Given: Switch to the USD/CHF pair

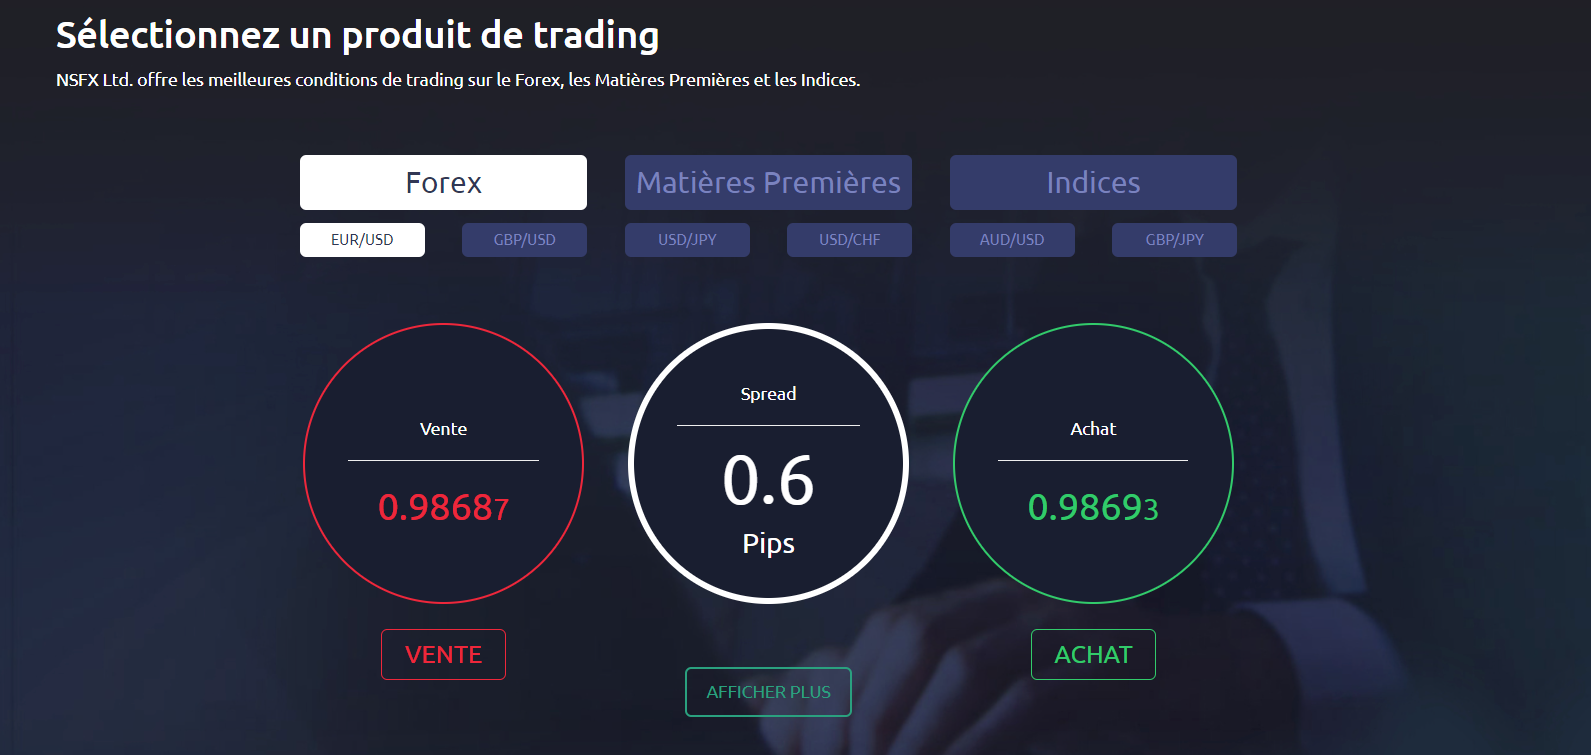Looking at the screenshot, I should point(849,240).
